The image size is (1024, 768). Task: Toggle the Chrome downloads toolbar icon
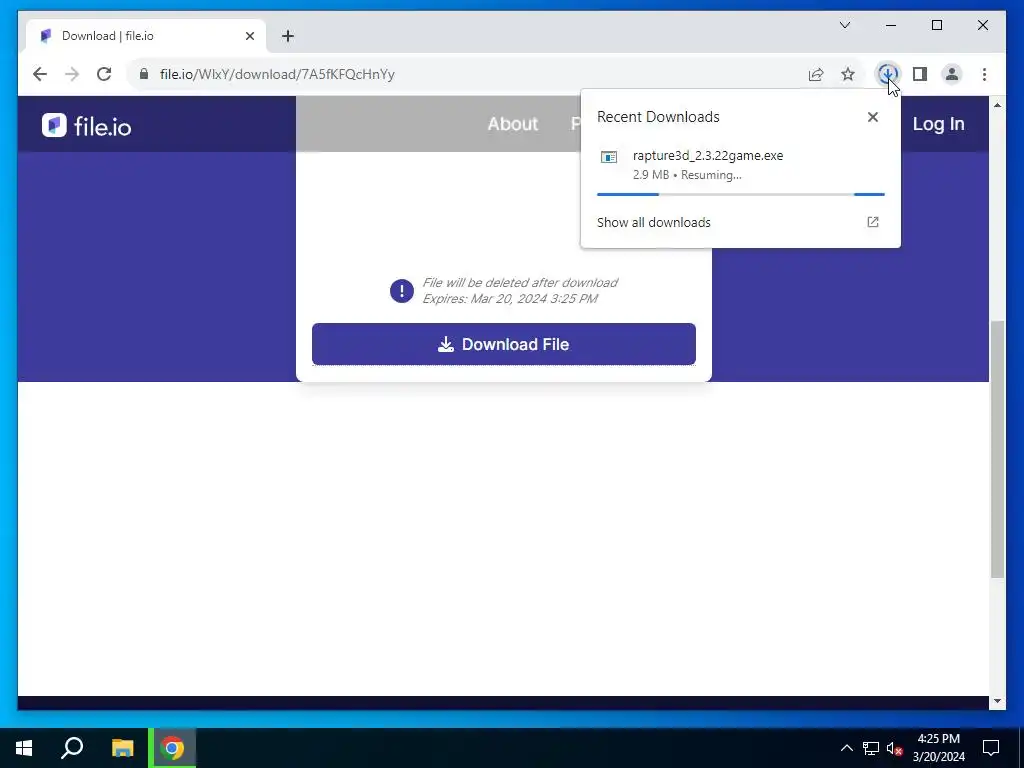point(887,74)
